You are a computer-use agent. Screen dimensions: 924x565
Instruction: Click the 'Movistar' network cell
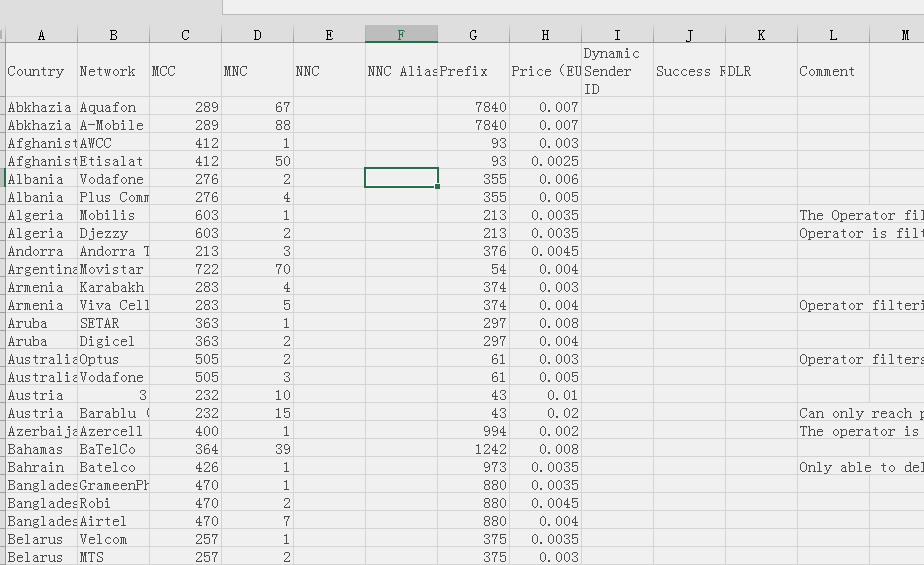(113, 269)
